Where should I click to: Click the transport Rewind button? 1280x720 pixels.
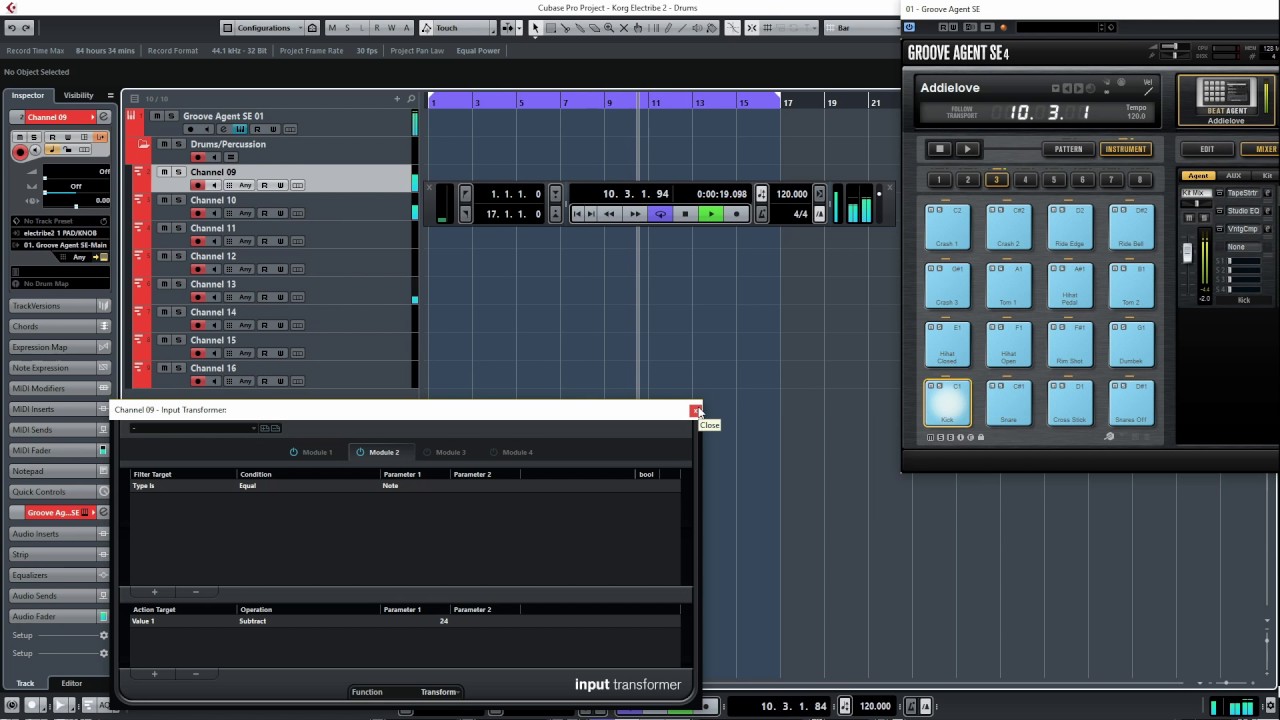click(609, 214)
